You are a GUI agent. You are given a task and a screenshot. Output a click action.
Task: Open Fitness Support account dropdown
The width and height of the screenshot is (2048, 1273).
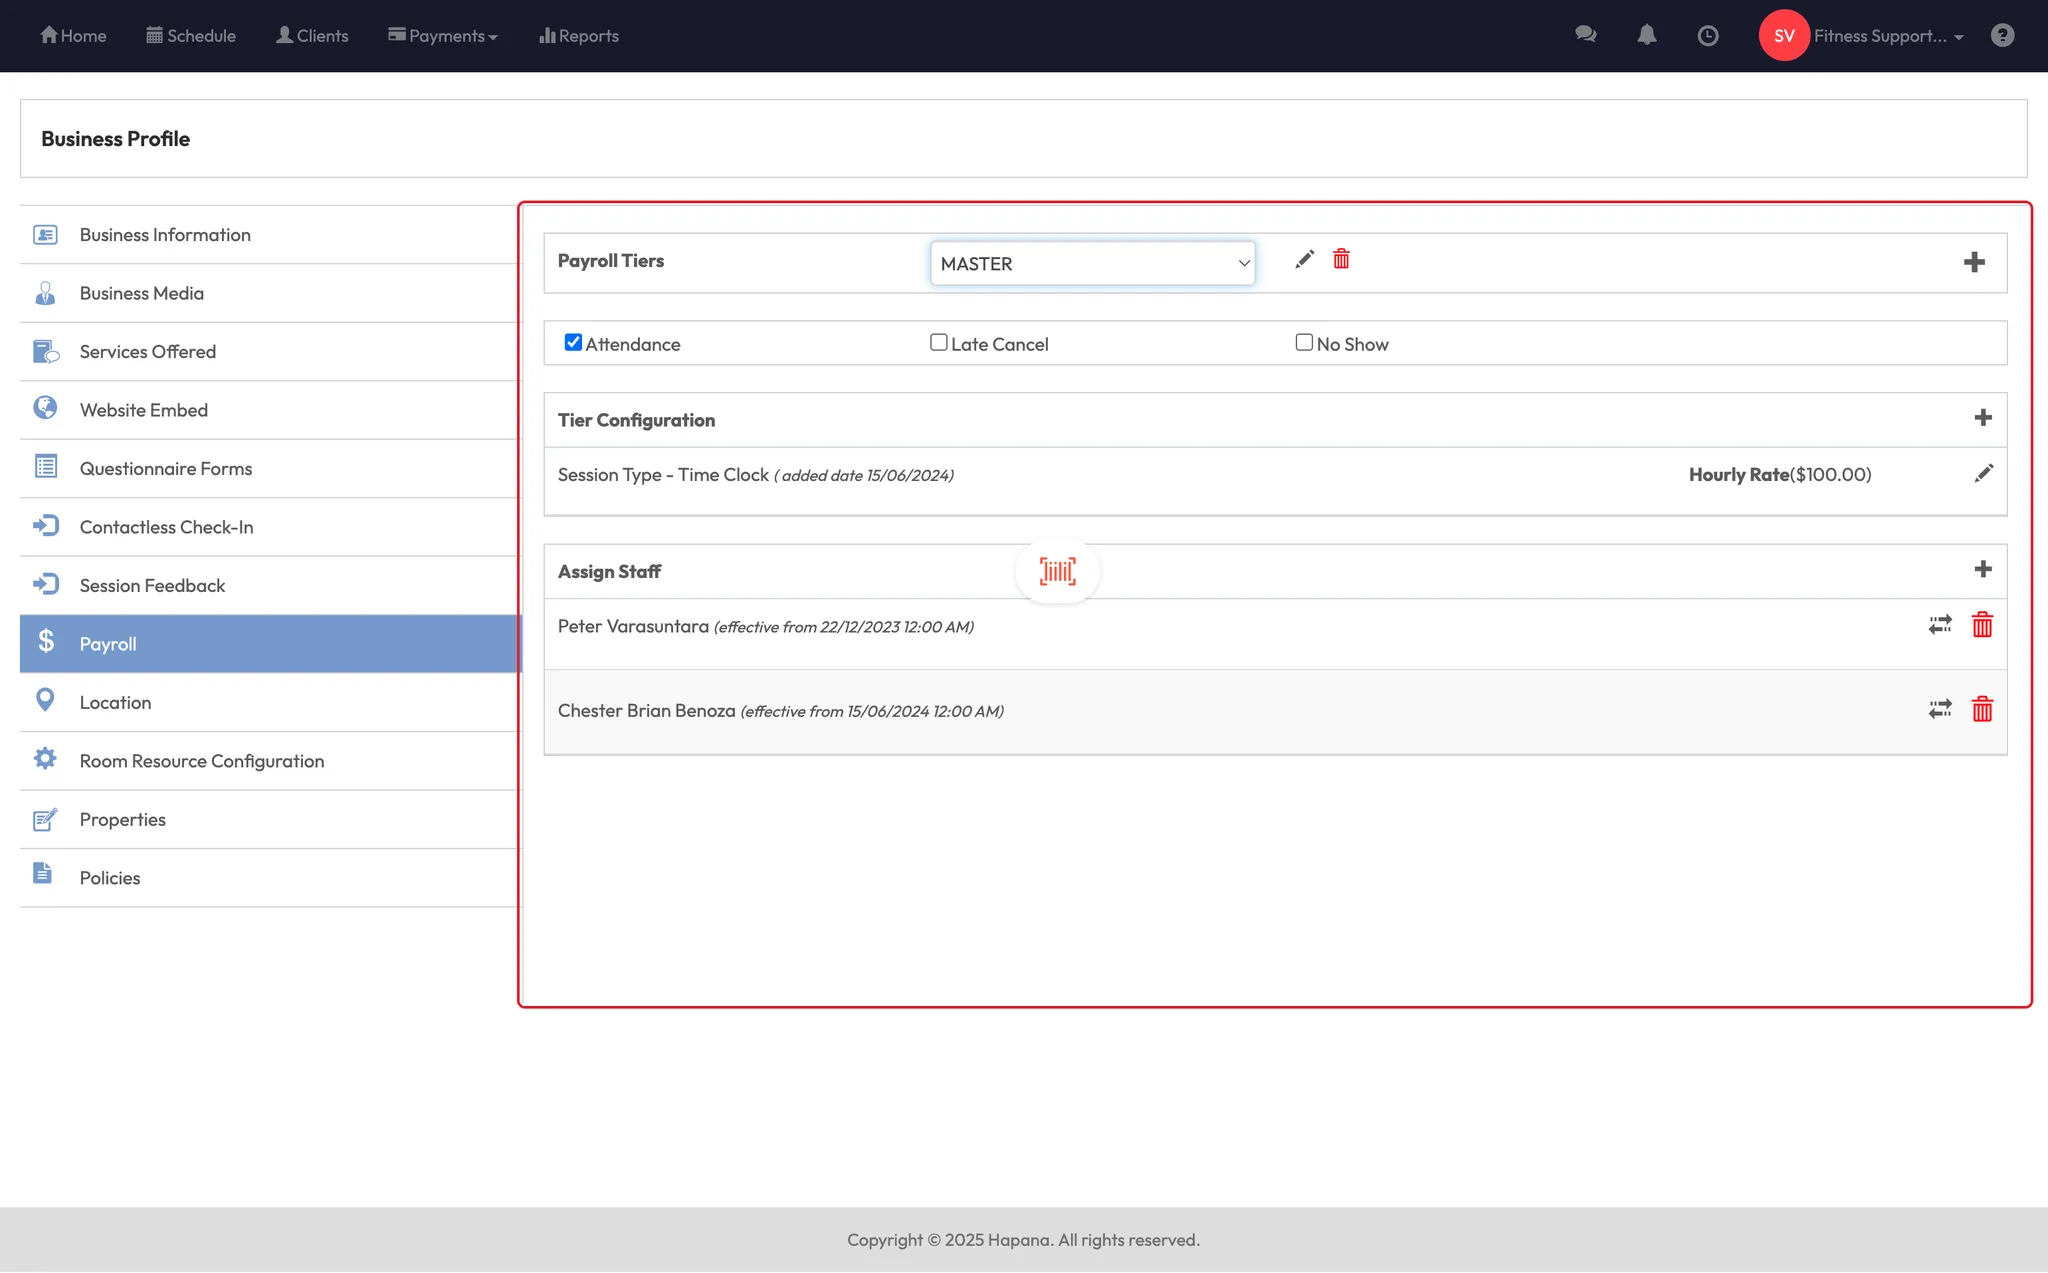(x=1887, y=36)
